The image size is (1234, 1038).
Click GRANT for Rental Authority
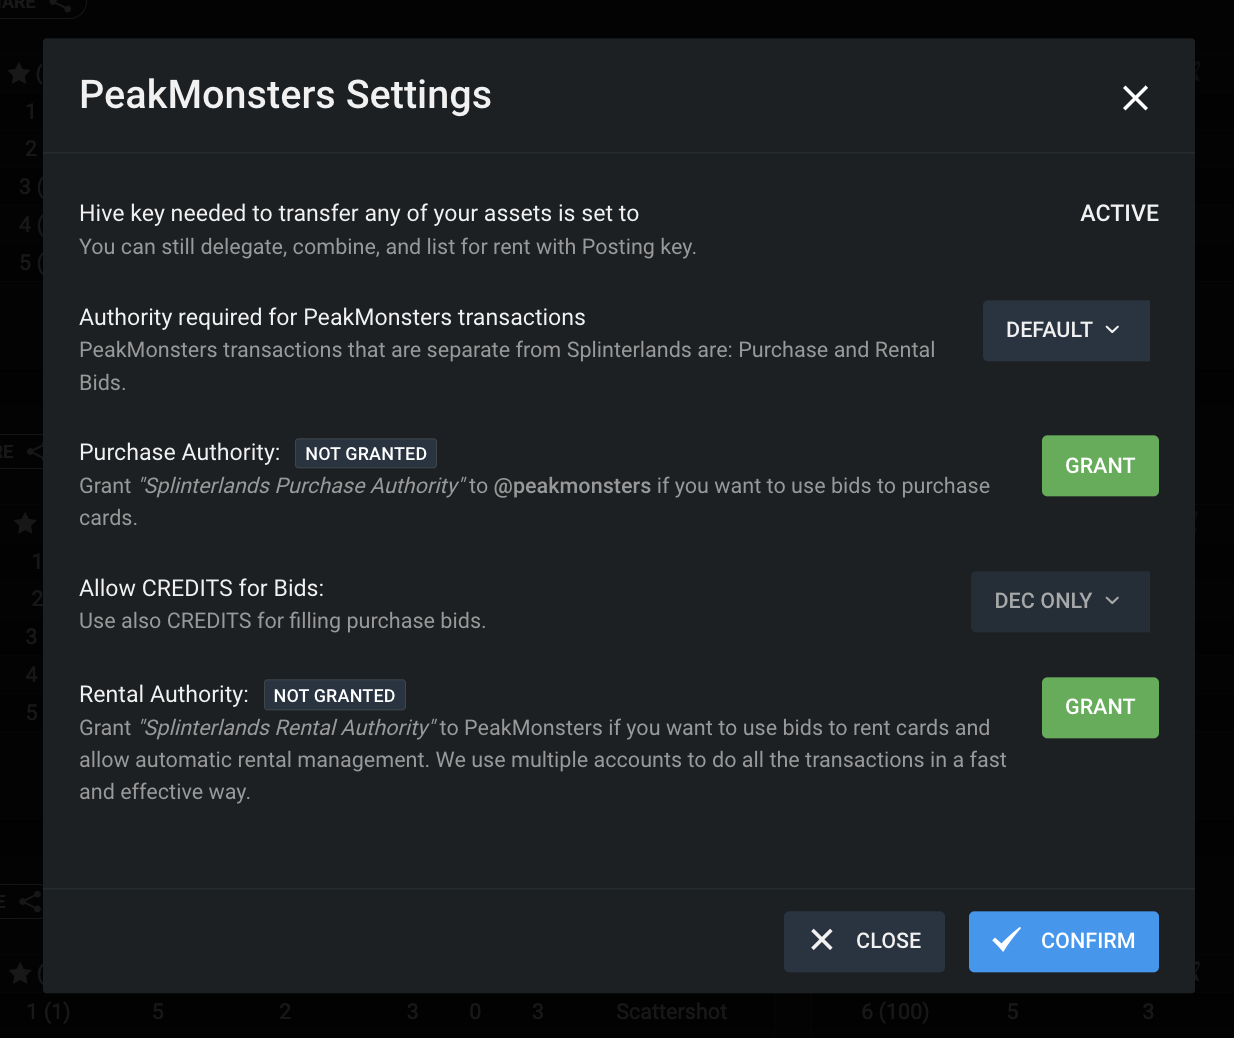tap(1100, 707)
